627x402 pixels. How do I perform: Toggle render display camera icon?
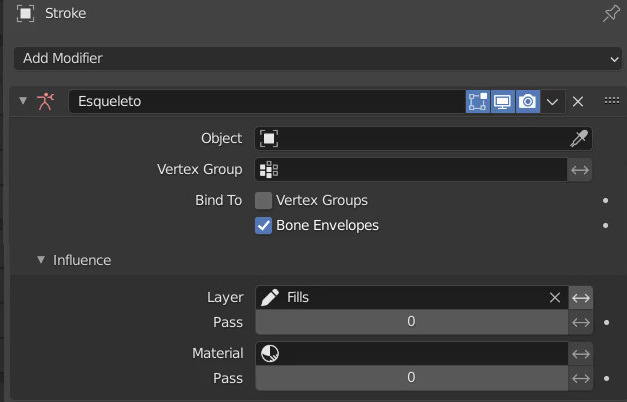(x=528, y=102)
